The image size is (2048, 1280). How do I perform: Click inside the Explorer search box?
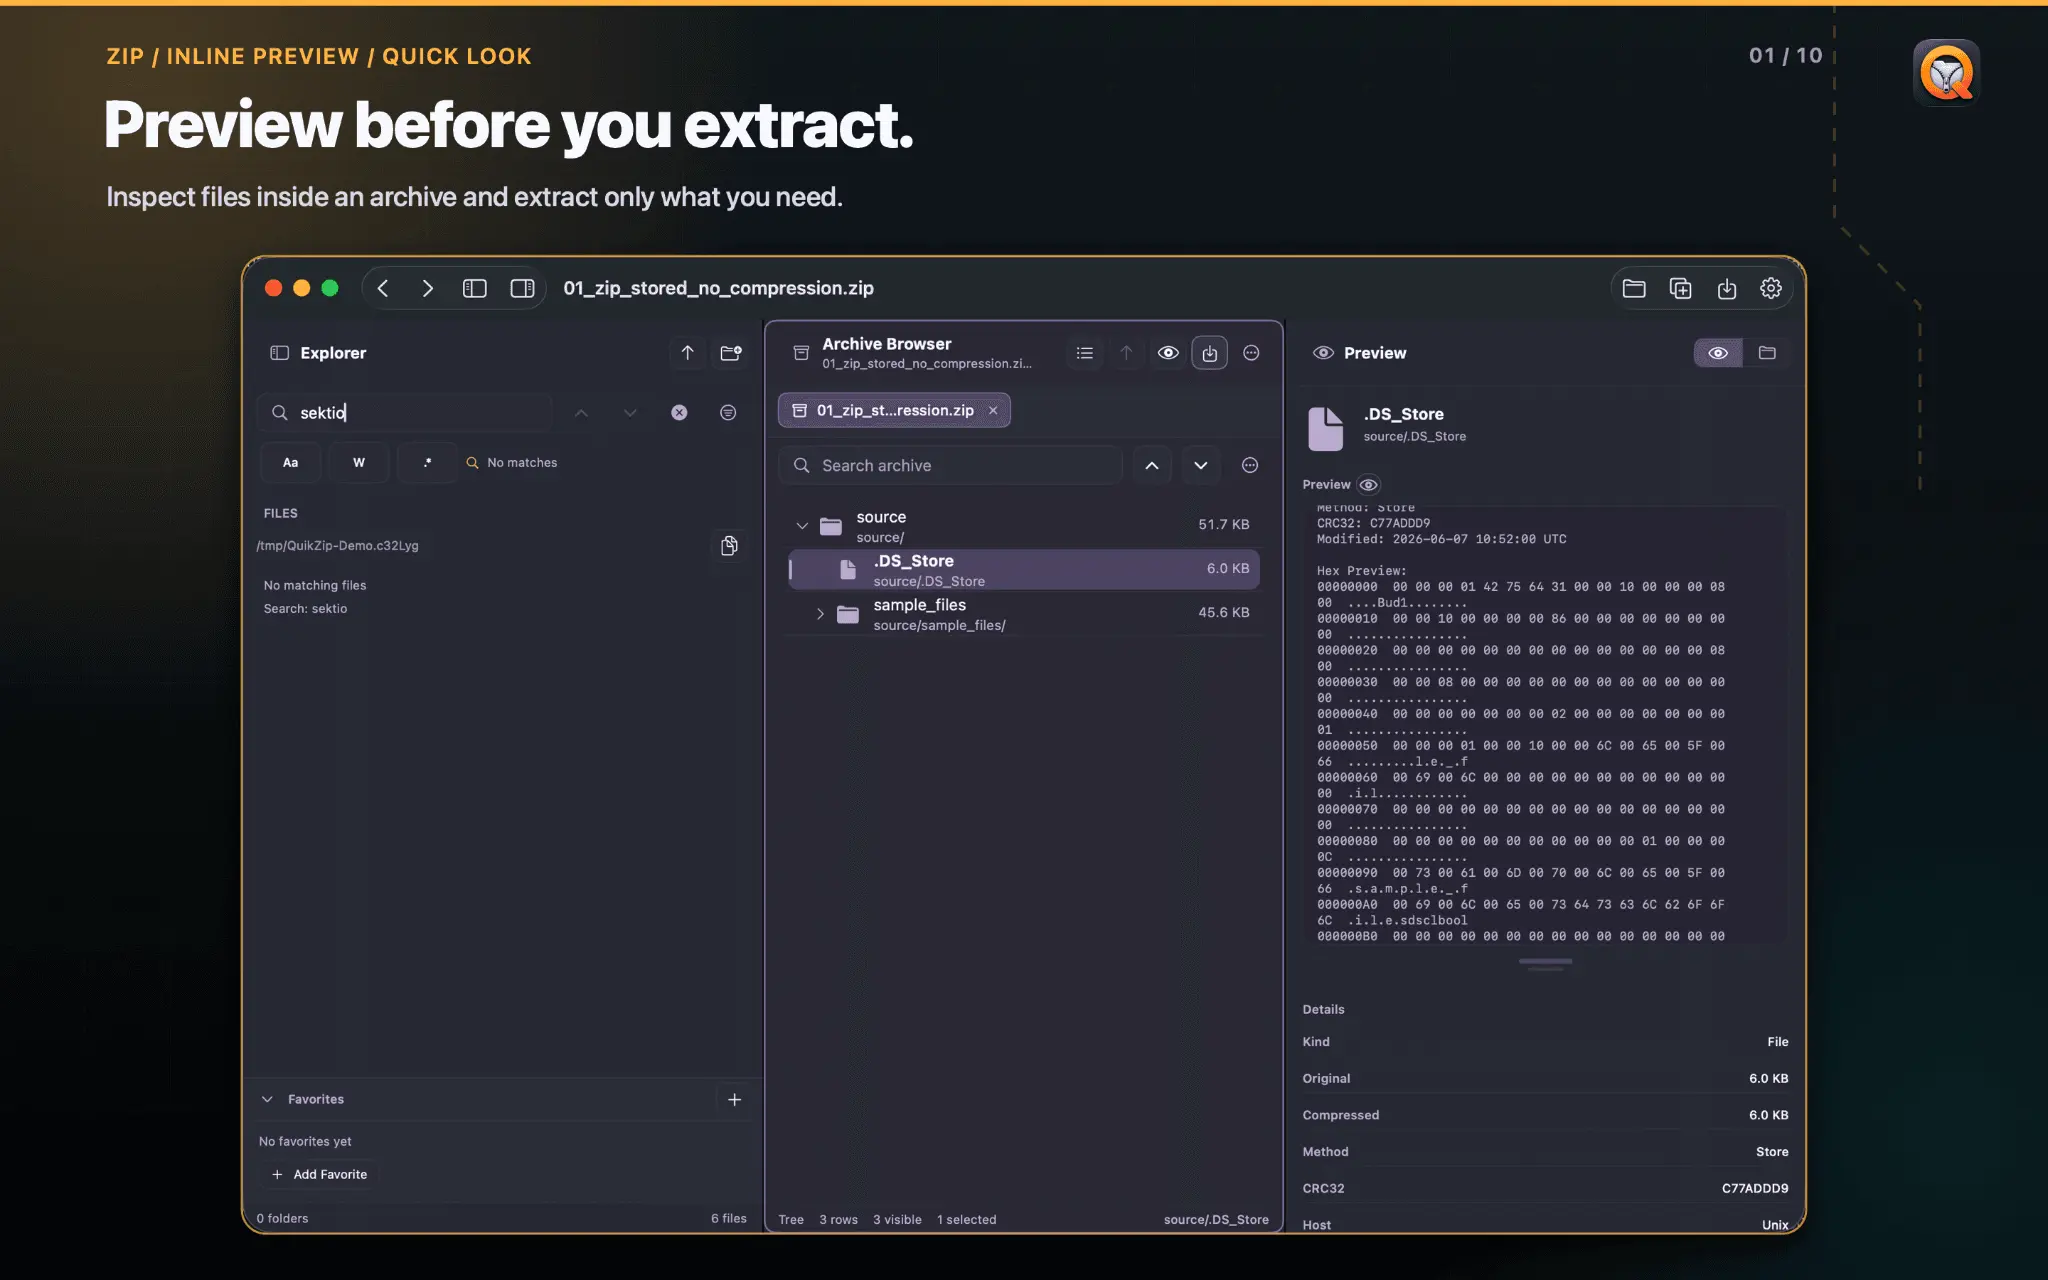click(405, 412)
